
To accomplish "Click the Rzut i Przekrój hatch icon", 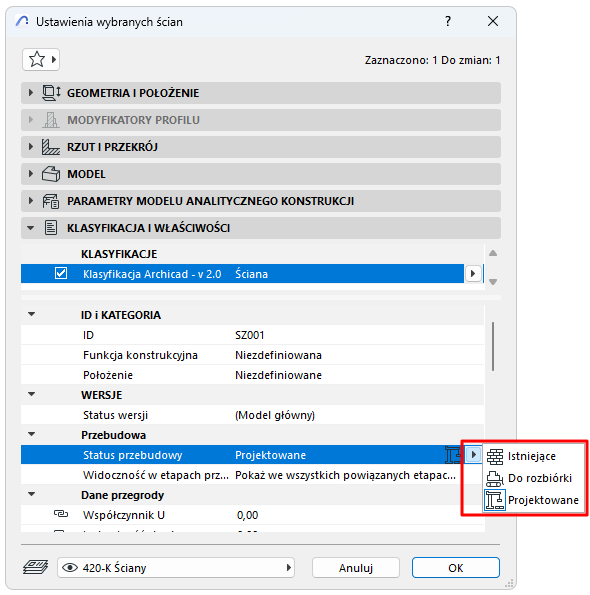I will (x=50, y=147).
